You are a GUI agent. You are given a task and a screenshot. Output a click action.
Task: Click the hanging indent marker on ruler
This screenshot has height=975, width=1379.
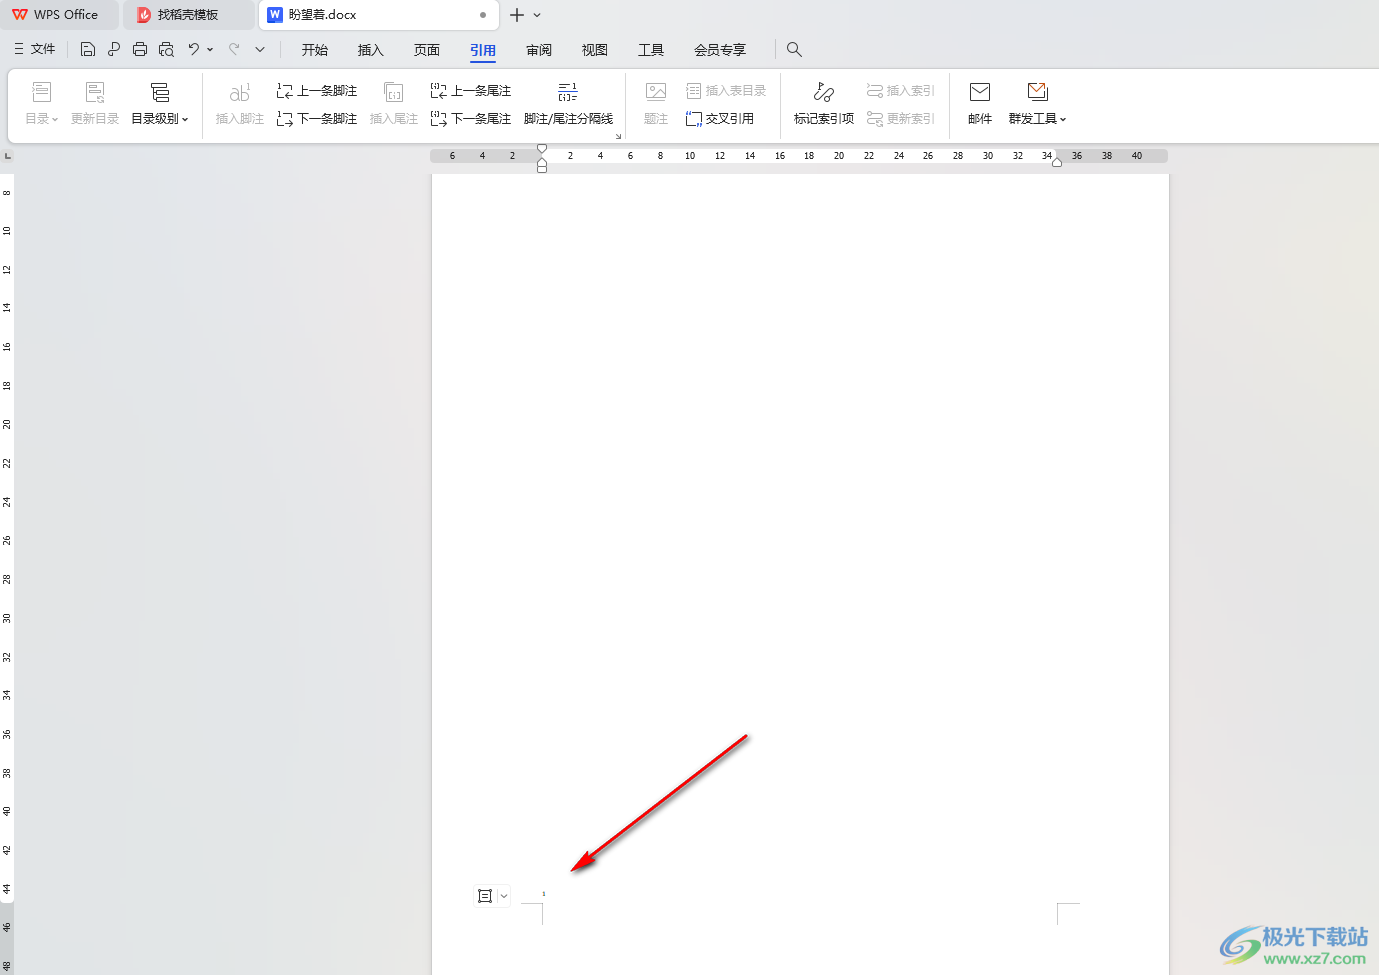point(542,160)
